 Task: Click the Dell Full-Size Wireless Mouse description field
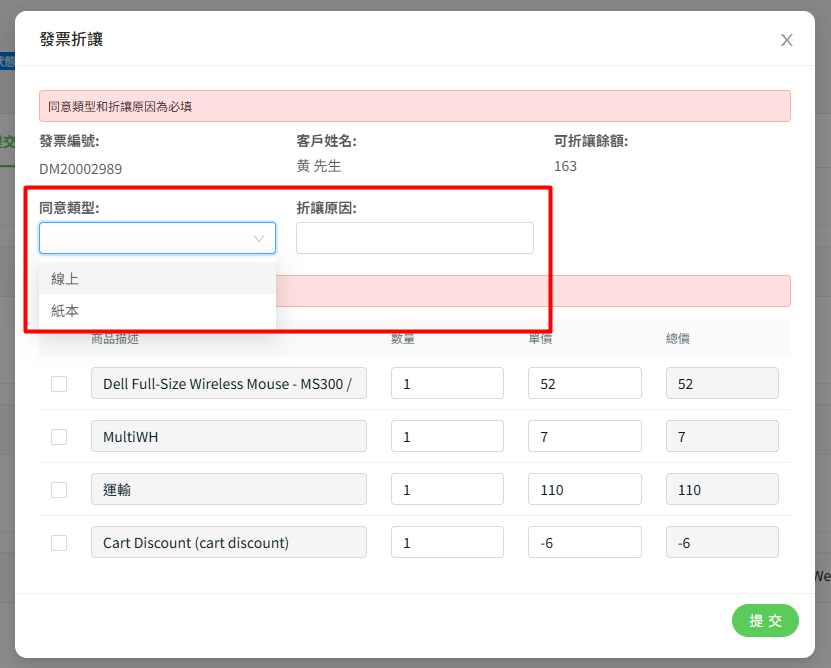tap(228, 384)
